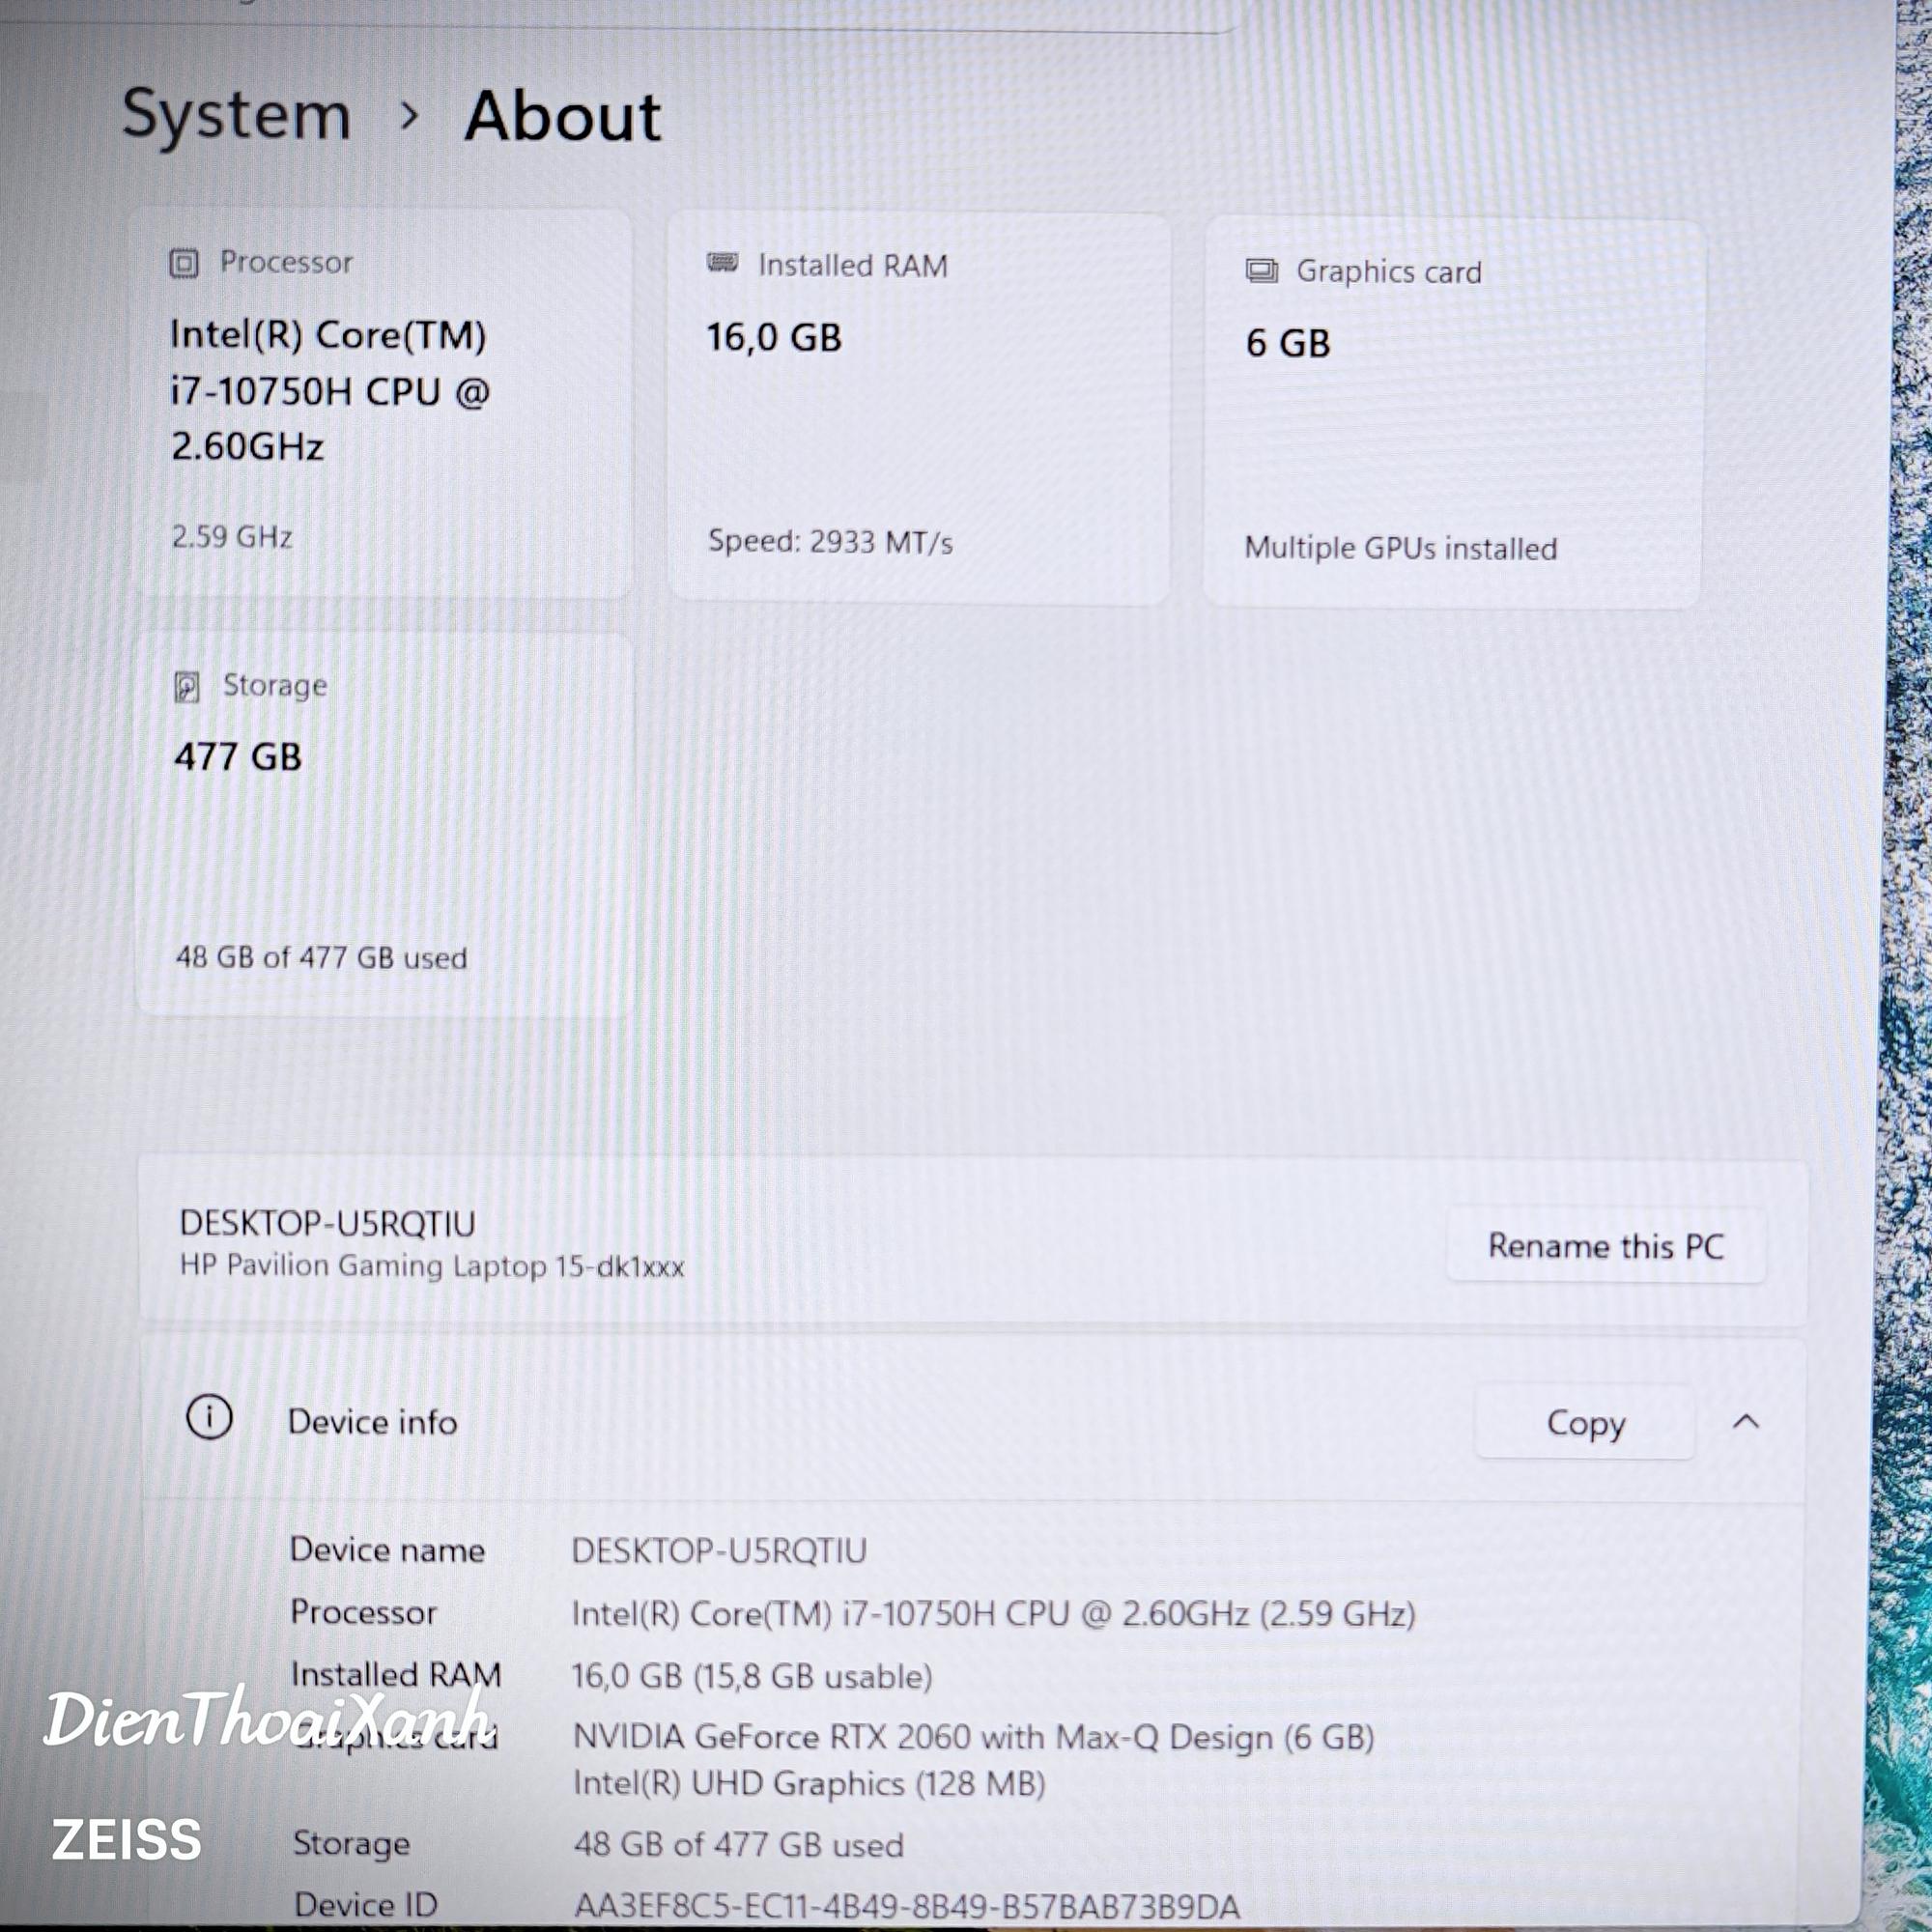Click the 'Graphics card' card title

click(1389, 272)
